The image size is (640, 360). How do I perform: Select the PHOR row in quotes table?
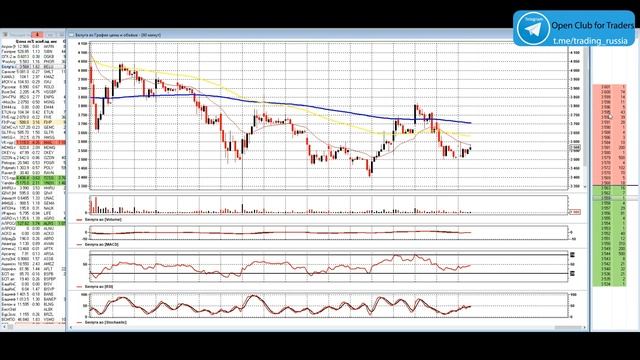[x=33, y=62]
